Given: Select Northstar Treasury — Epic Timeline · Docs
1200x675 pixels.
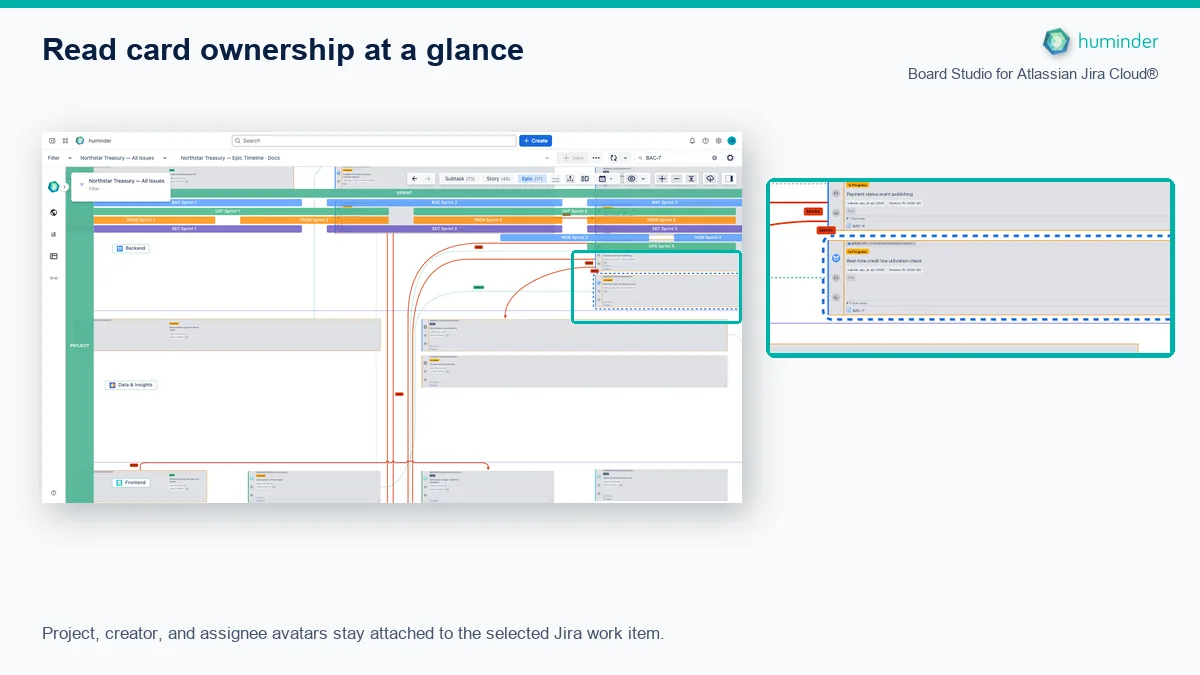Looking at the screenshot, I should (230, 158).
